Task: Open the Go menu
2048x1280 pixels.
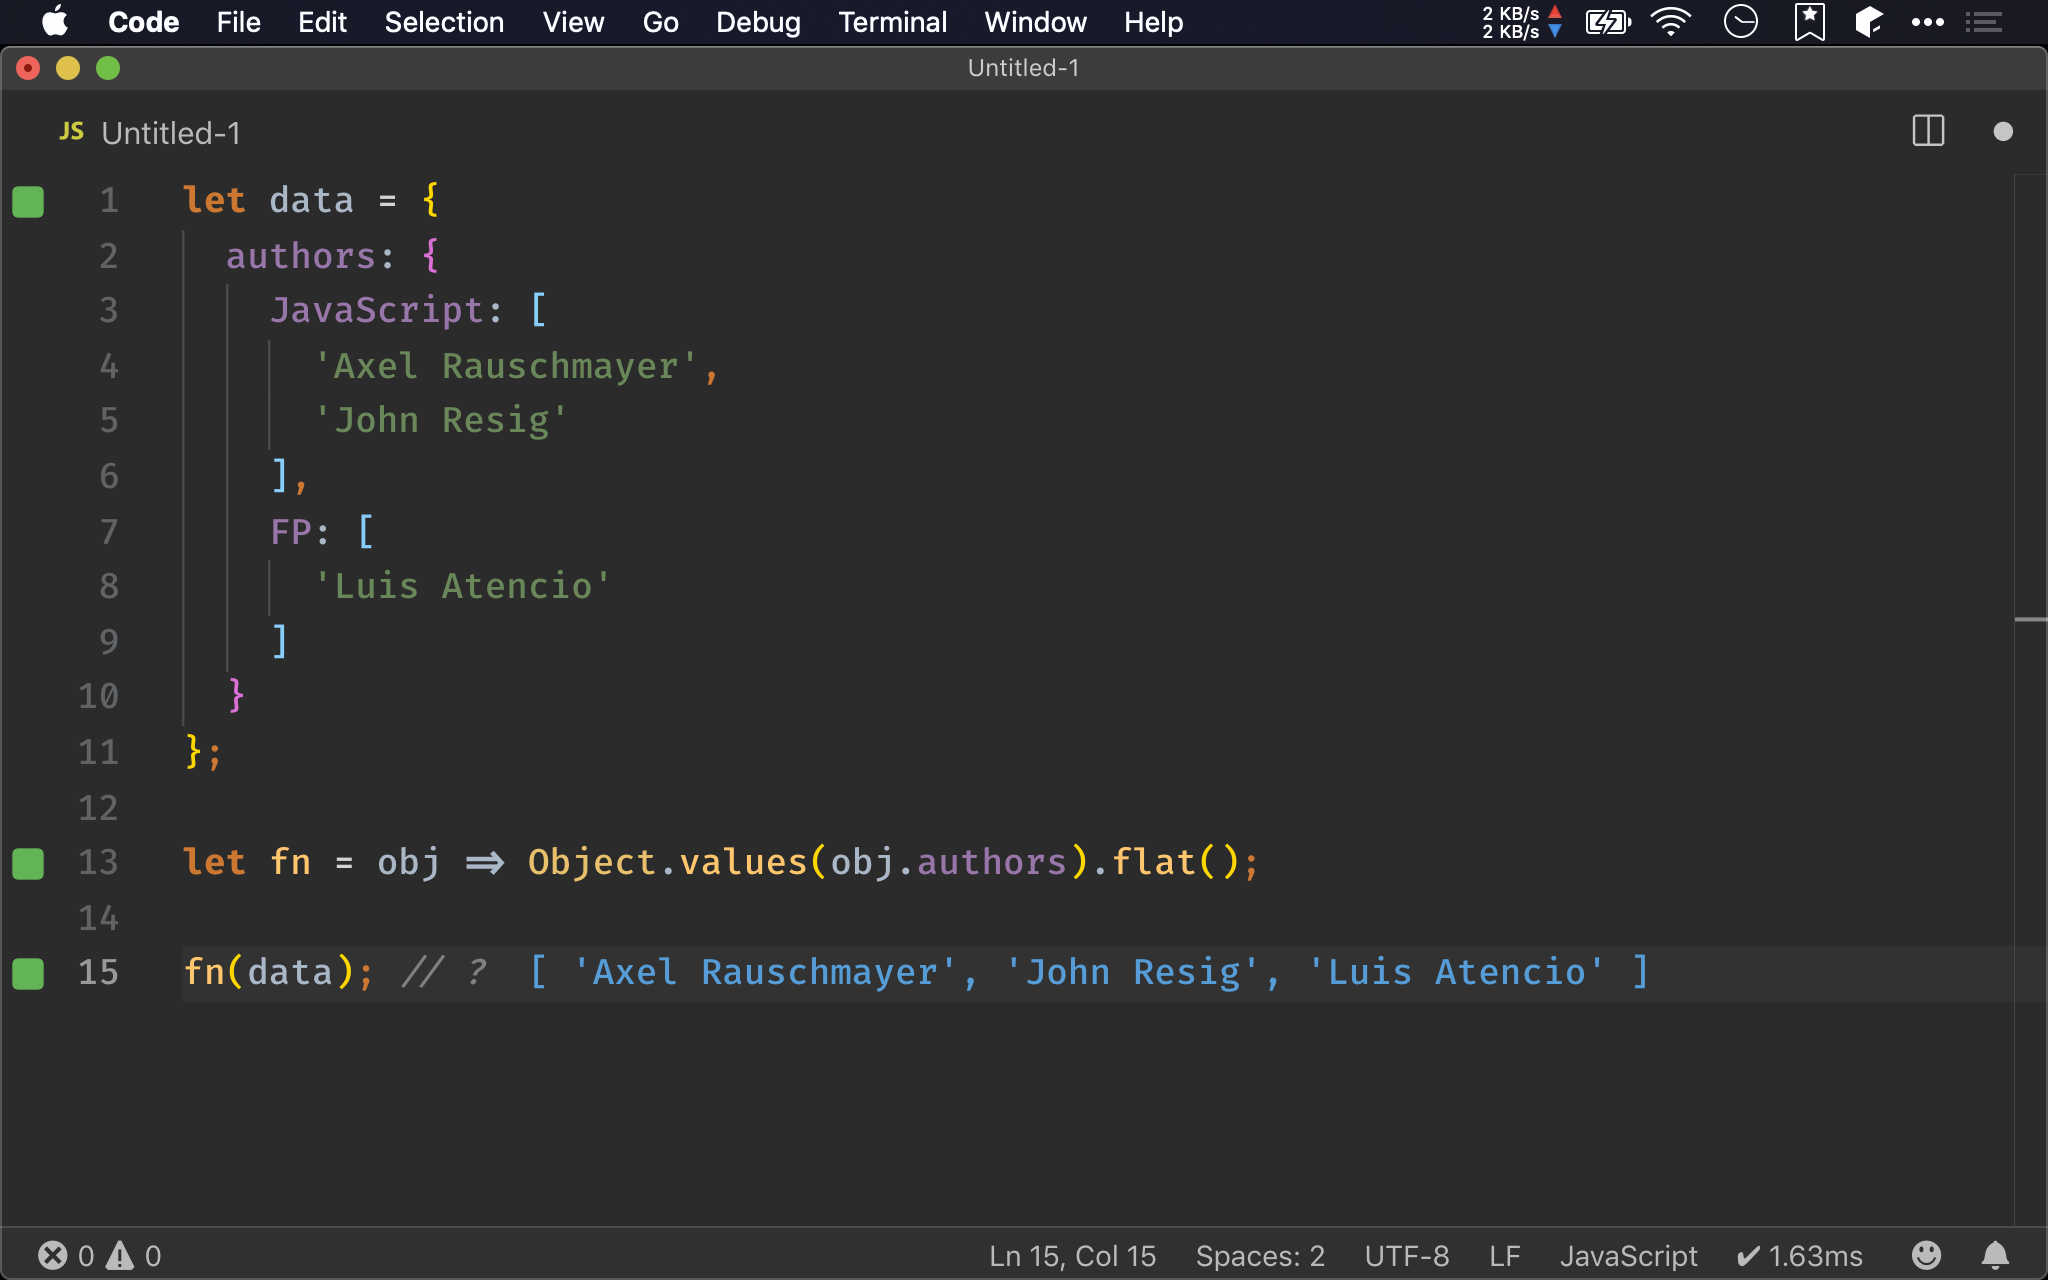Action: click(x=660, y=22)
